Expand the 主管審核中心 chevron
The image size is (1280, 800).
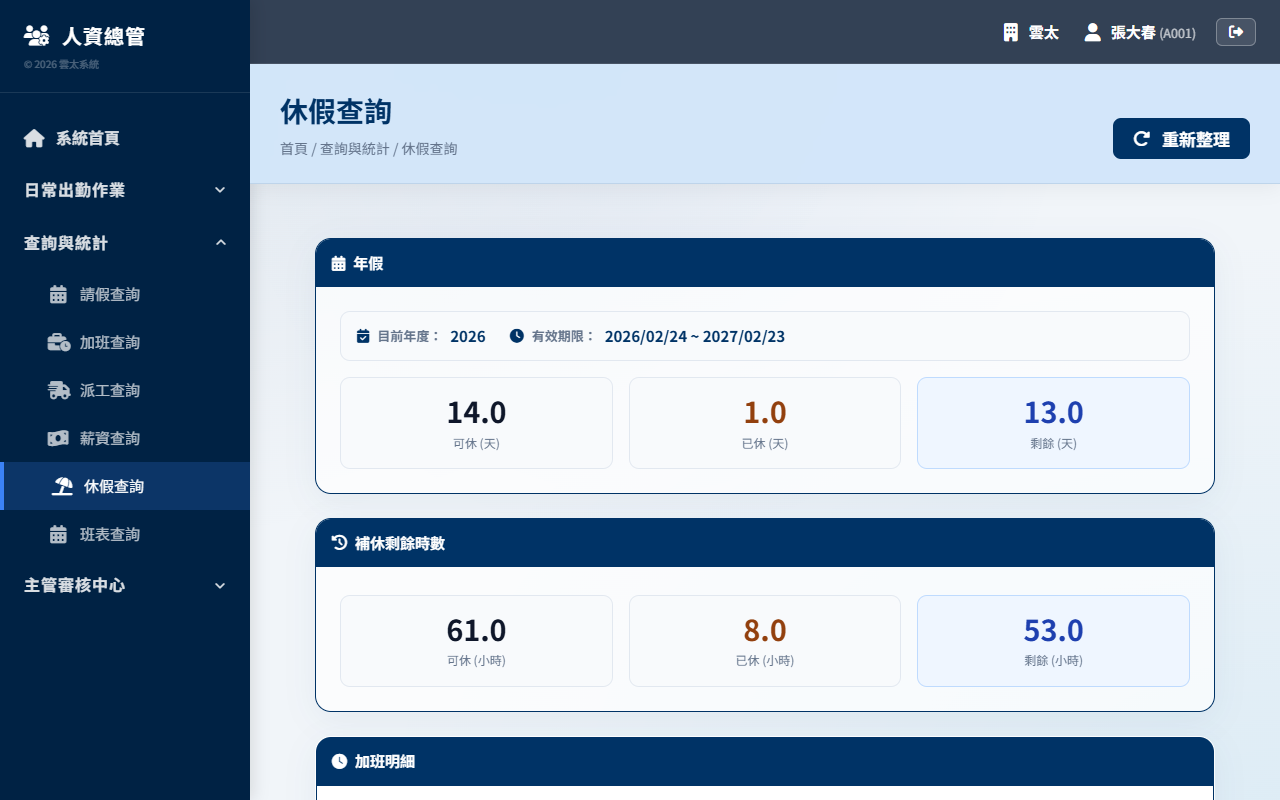point(221,586)
